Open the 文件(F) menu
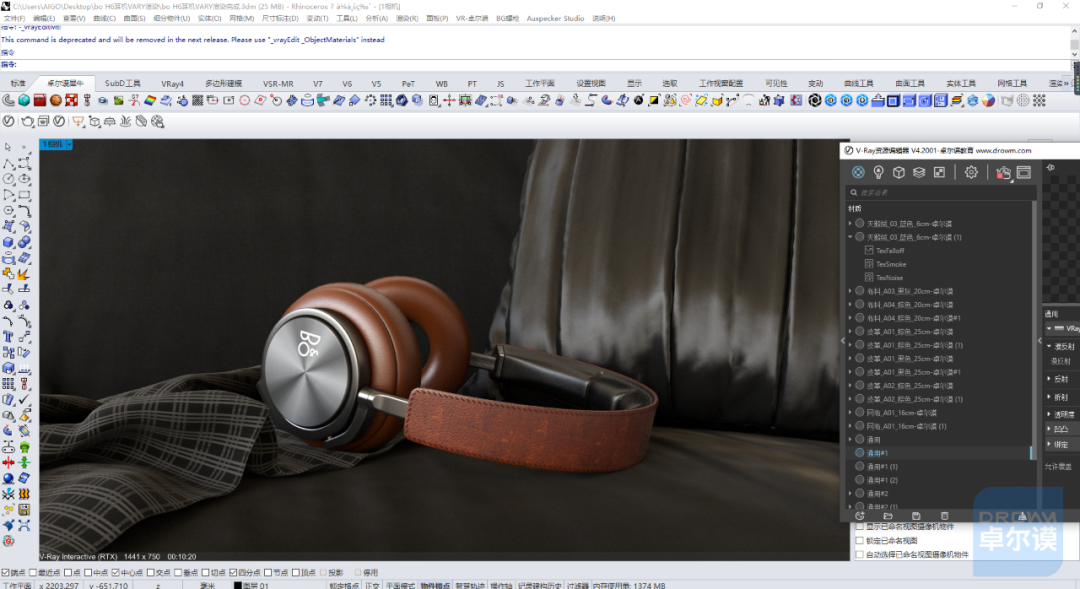The width and height of the screenshot is (1080, 589). coord(14,19)
